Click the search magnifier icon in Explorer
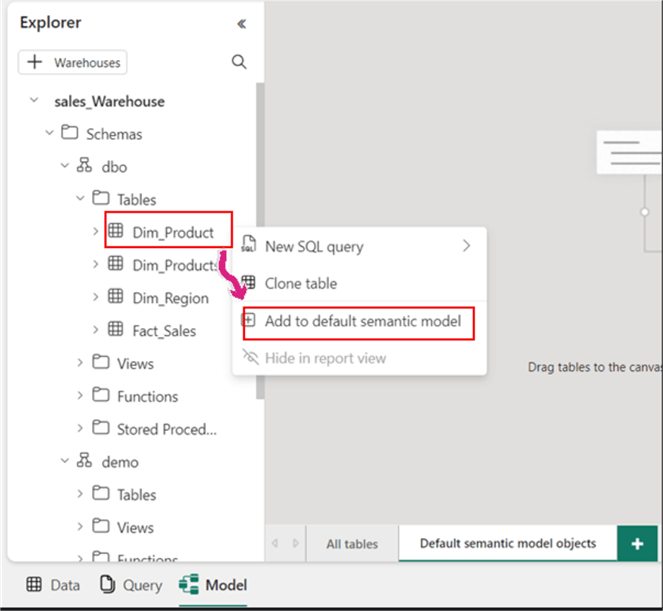Screen dimensions: 663x611 tap(239, 62)
